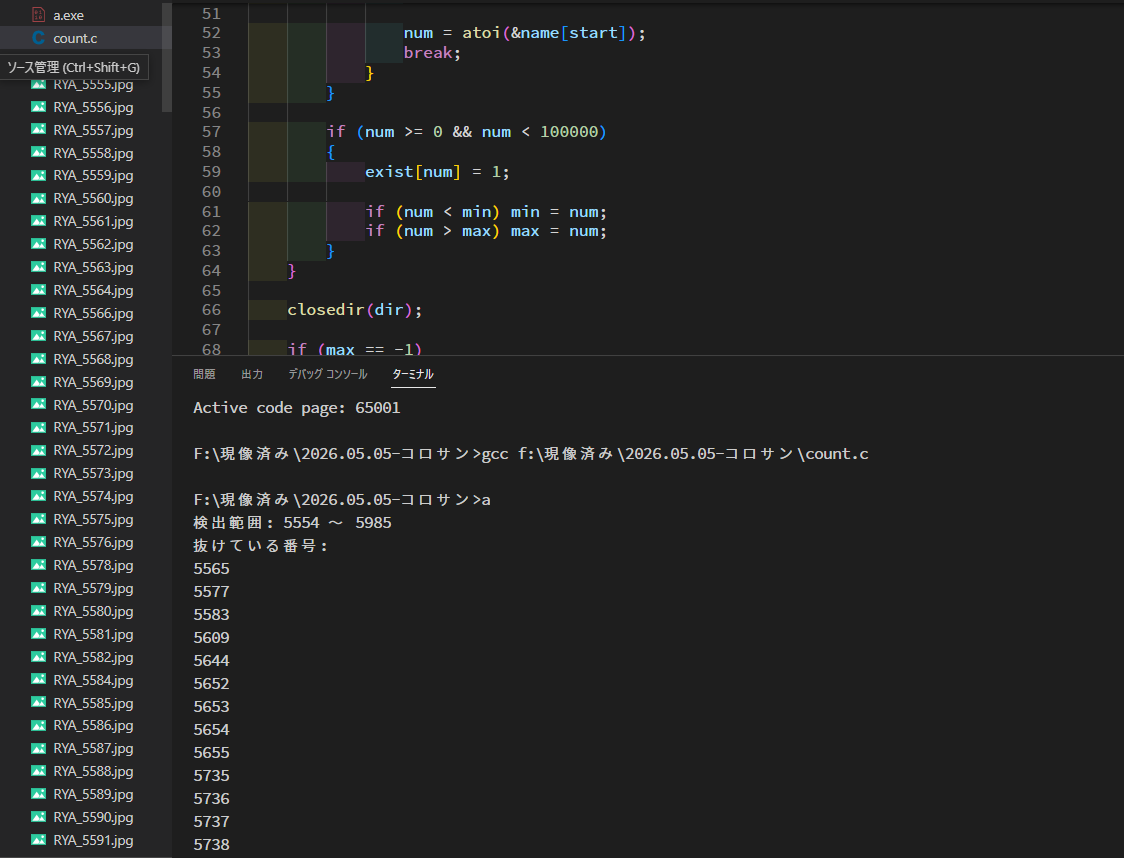Switch to the 問題 panel tab
This screenshot has width=1124, height=858.
[x=204, y=374]
